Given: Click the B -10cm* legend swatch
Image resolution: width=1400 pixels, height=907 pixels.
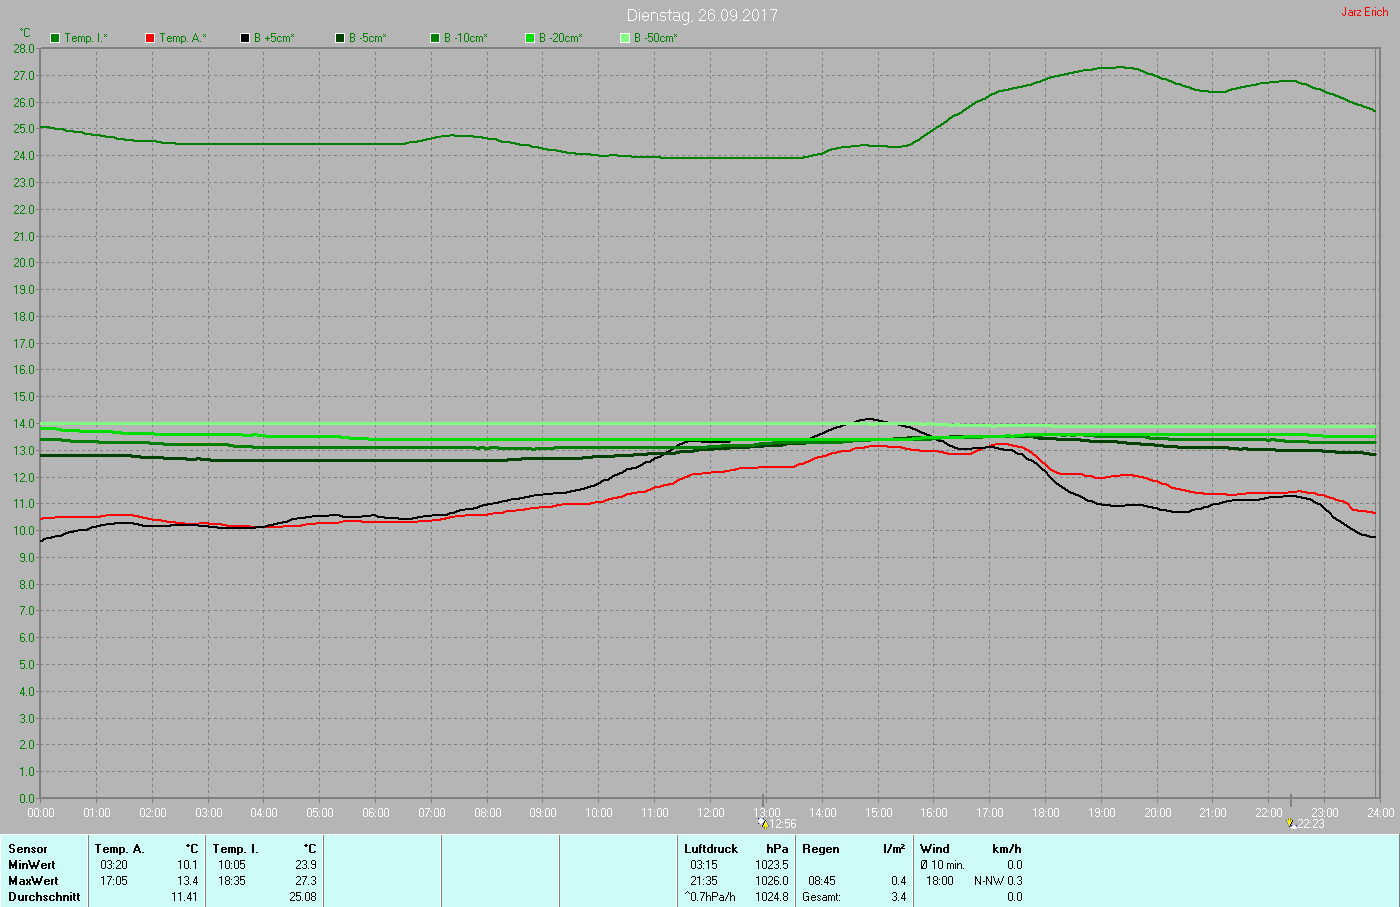Looking at the screenshot, I should [435, 38].
